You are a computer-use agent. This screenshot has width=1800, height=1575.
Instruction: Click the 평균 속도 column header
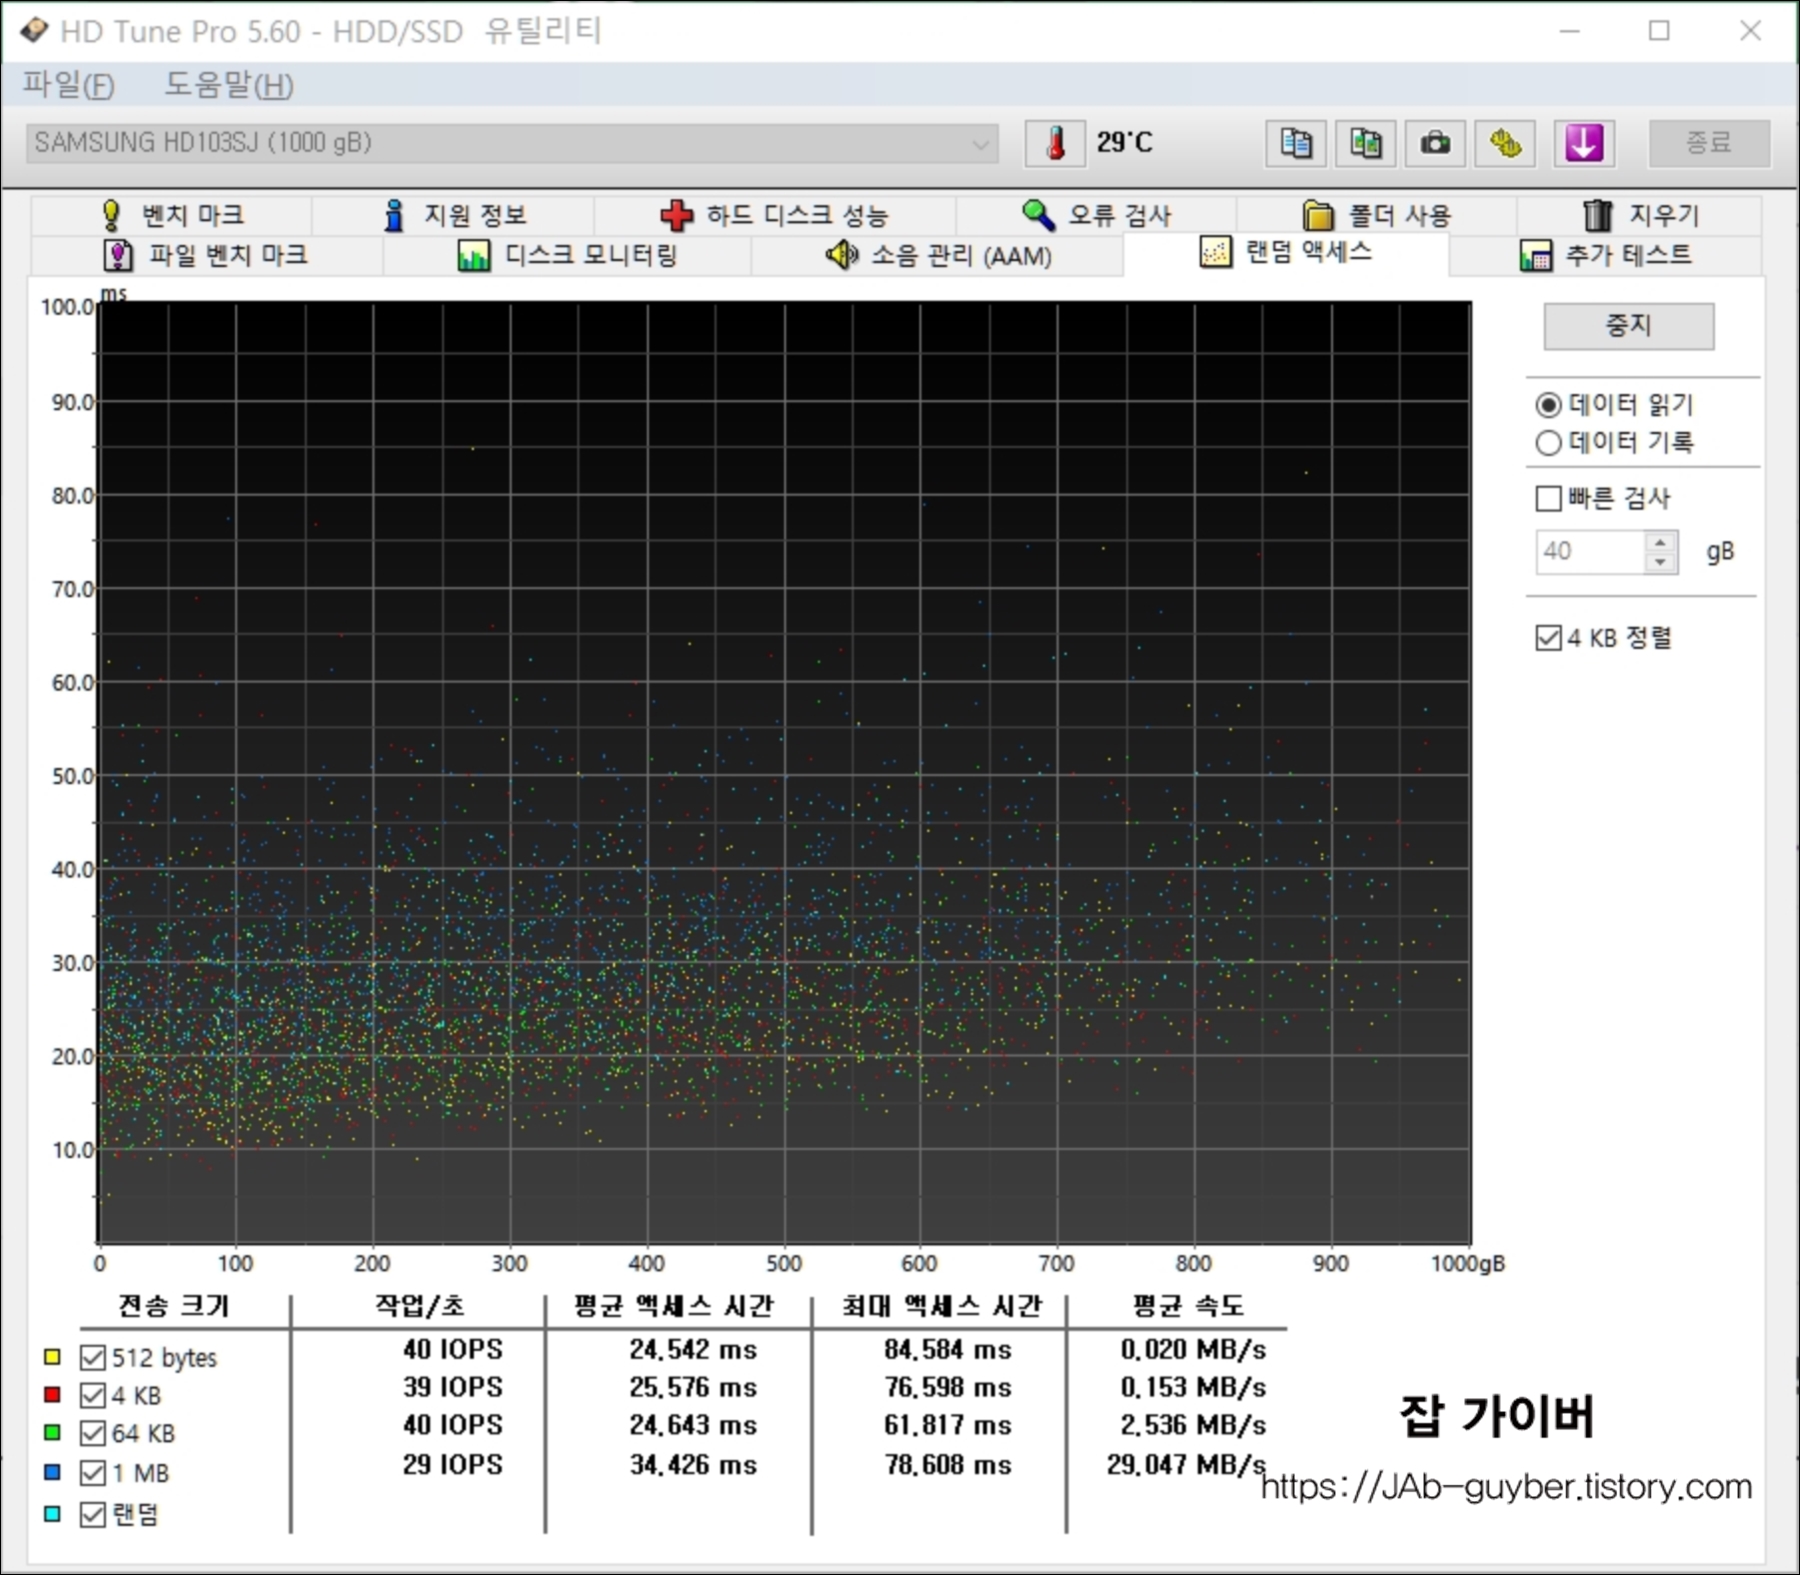tap(1187, 1306)
